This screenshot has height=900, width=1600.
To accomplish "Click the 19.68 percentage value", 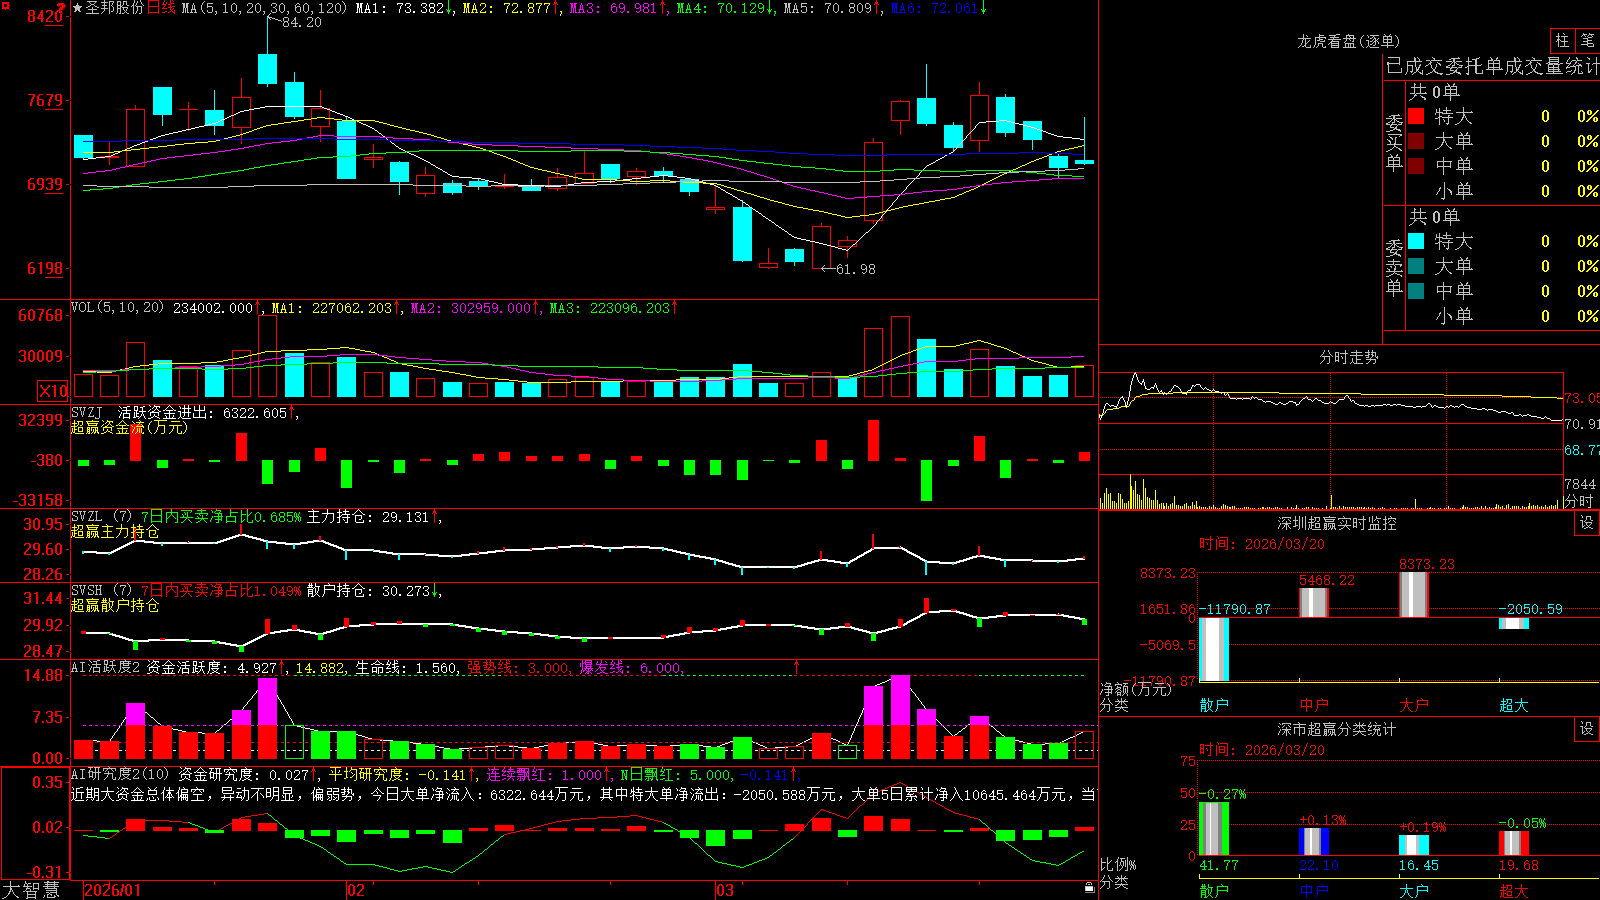I will click(1519, 865).
